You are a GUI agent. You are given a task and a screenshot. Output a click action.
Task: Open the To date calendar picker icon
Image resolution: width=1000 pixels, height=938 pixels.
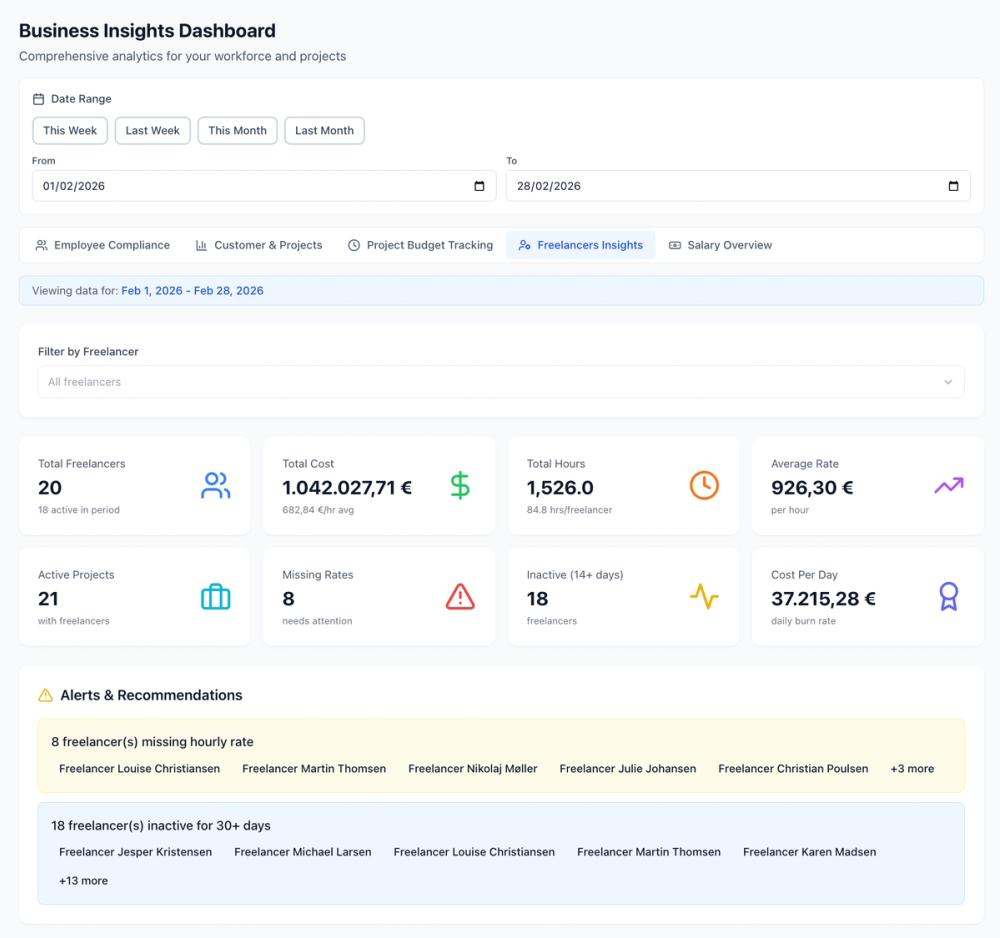pyautogui.click(x=953, y=186)
